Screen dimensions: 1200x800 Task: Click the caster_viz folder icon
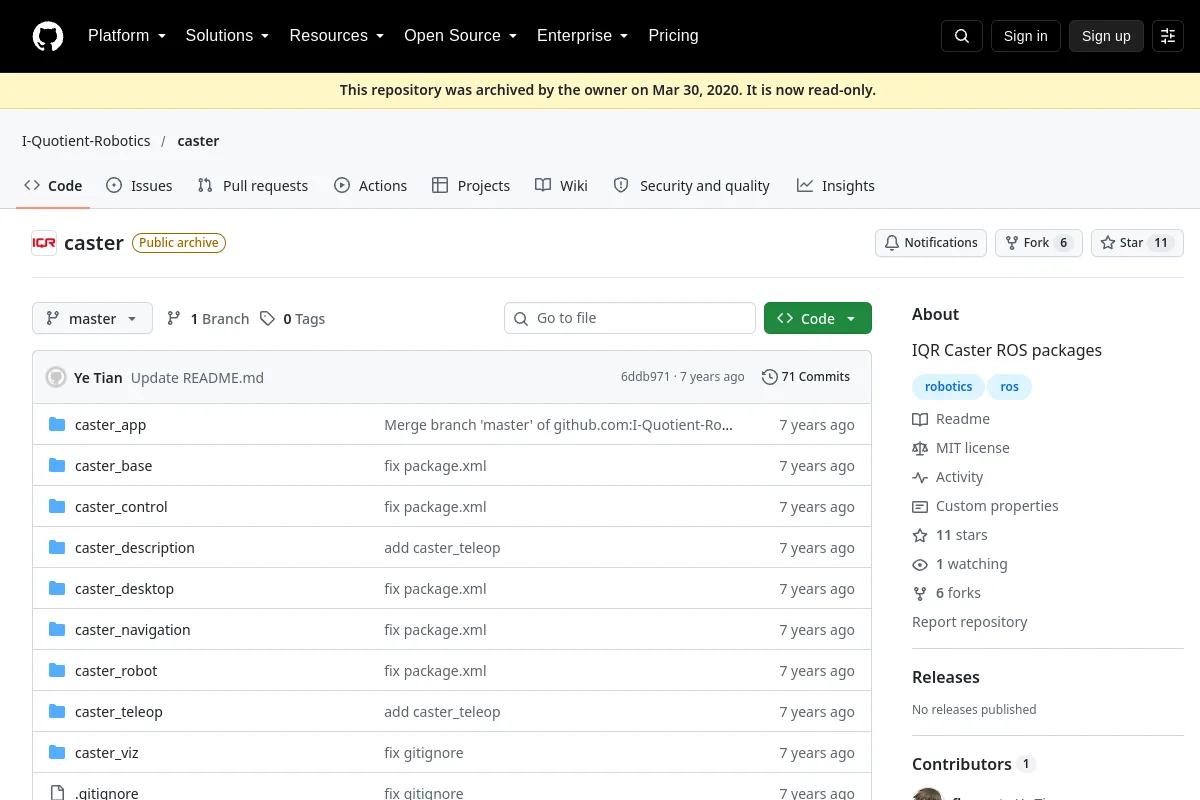(57, 753)
